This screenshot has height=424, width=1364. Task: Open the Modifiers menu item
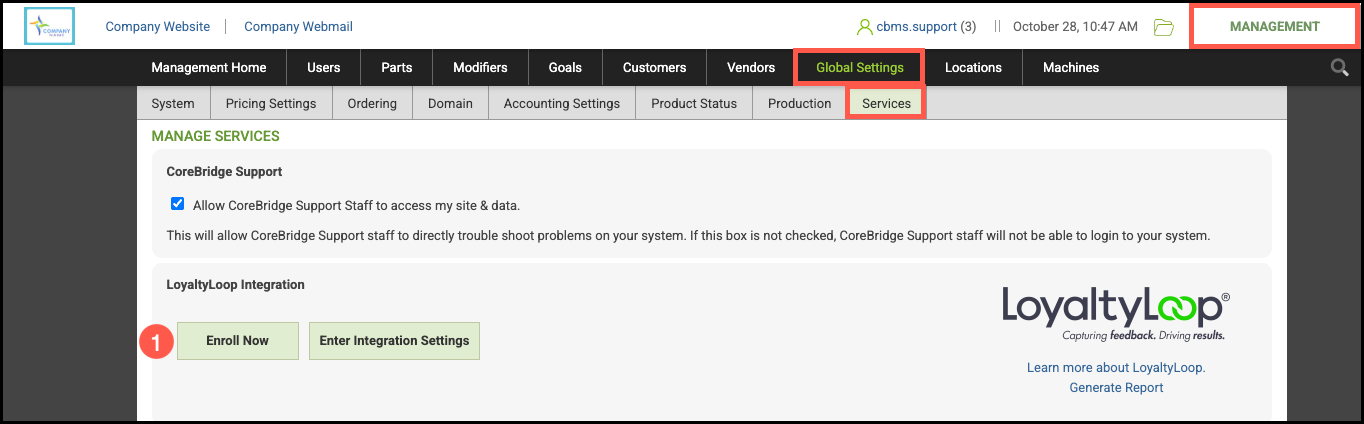point(480,68)
